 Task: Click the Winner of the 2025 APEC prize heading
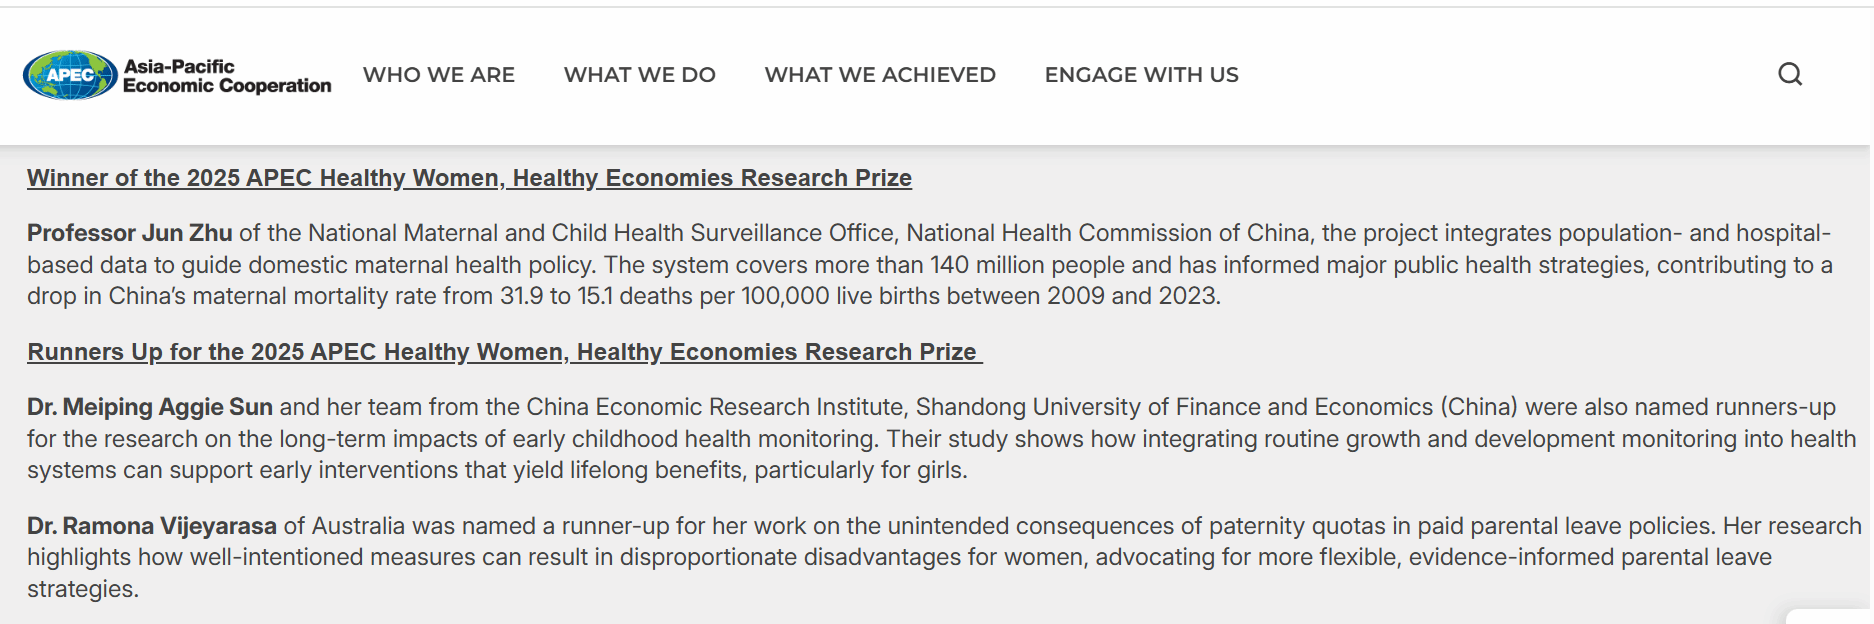coord(469,178)
